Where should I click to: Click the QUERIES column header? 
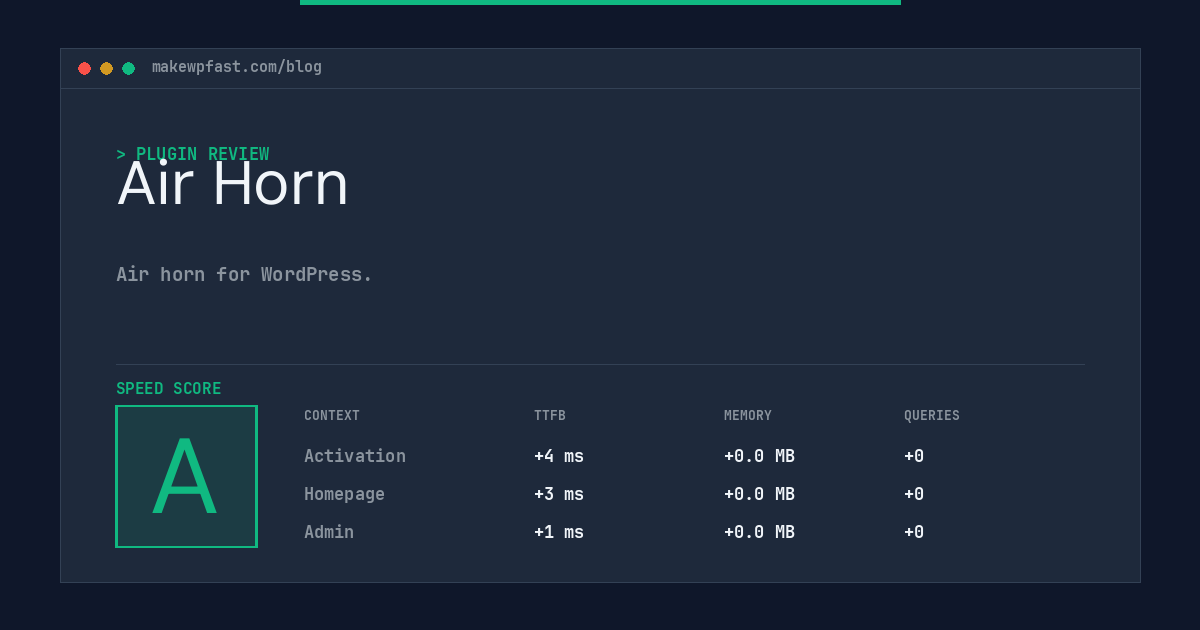click(x=932, y=416)
